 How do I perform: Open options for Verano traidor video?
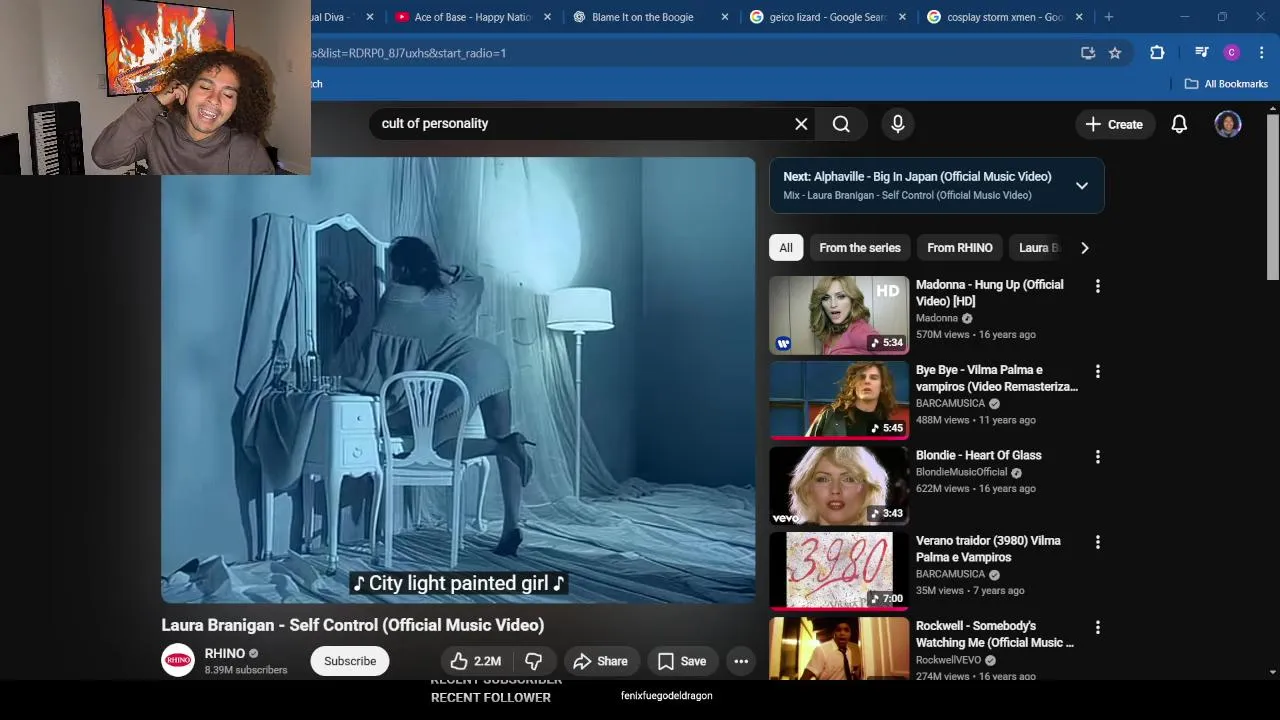coord(1097,542)
